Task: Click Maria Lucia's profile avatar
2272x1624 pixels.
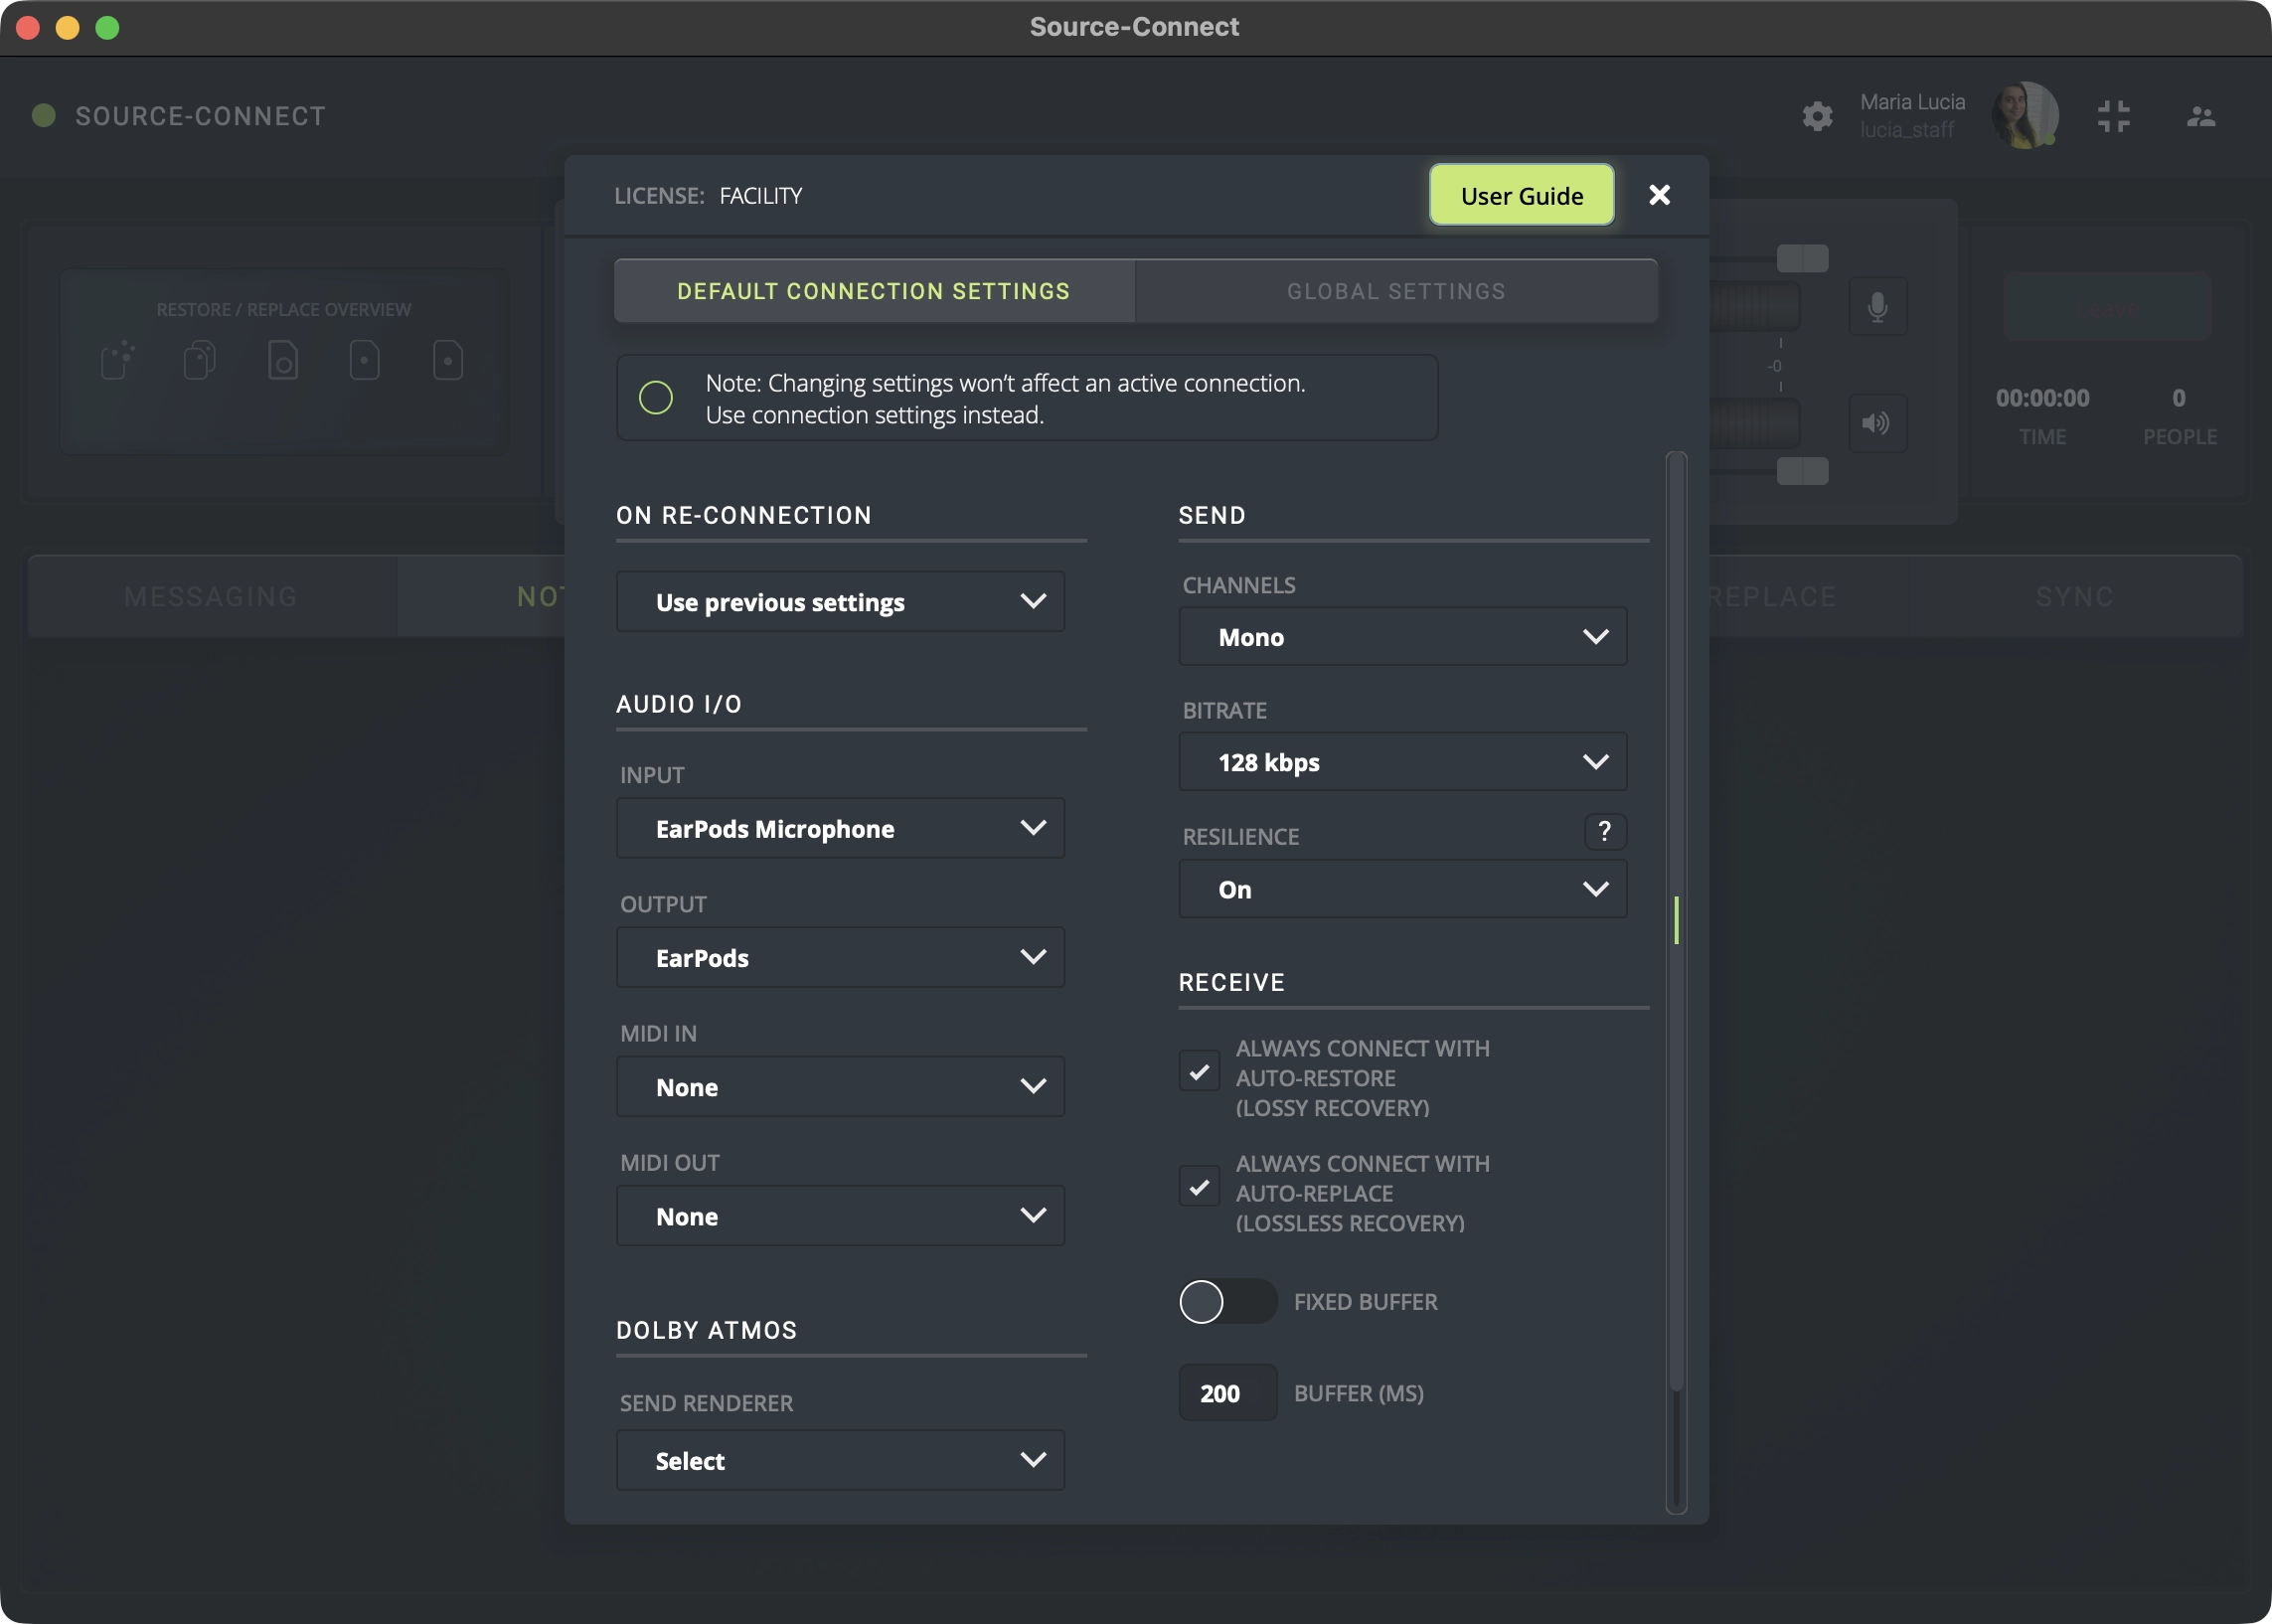Action: pyautogui.click(x=2025, y=115)
